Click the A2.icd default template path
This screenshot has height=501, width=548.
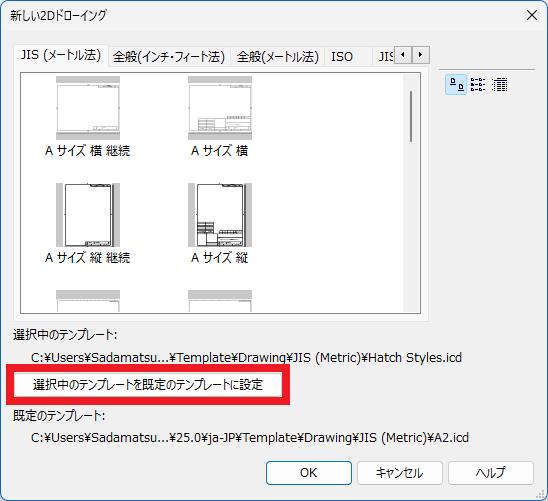tap(250, 438)
